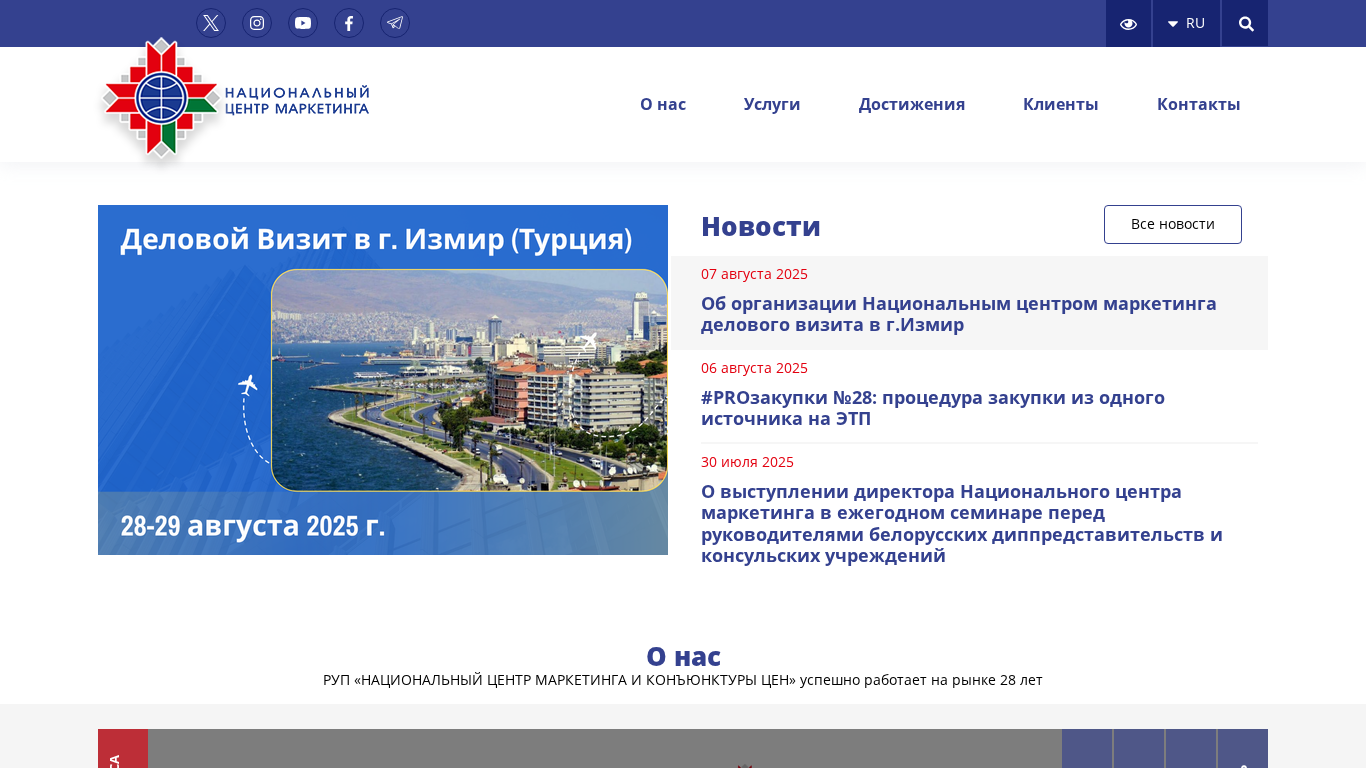Viewport: 1366px width, 768px height.
Task: Open the «Контакты» menu item
Action: click(1199, 104)
